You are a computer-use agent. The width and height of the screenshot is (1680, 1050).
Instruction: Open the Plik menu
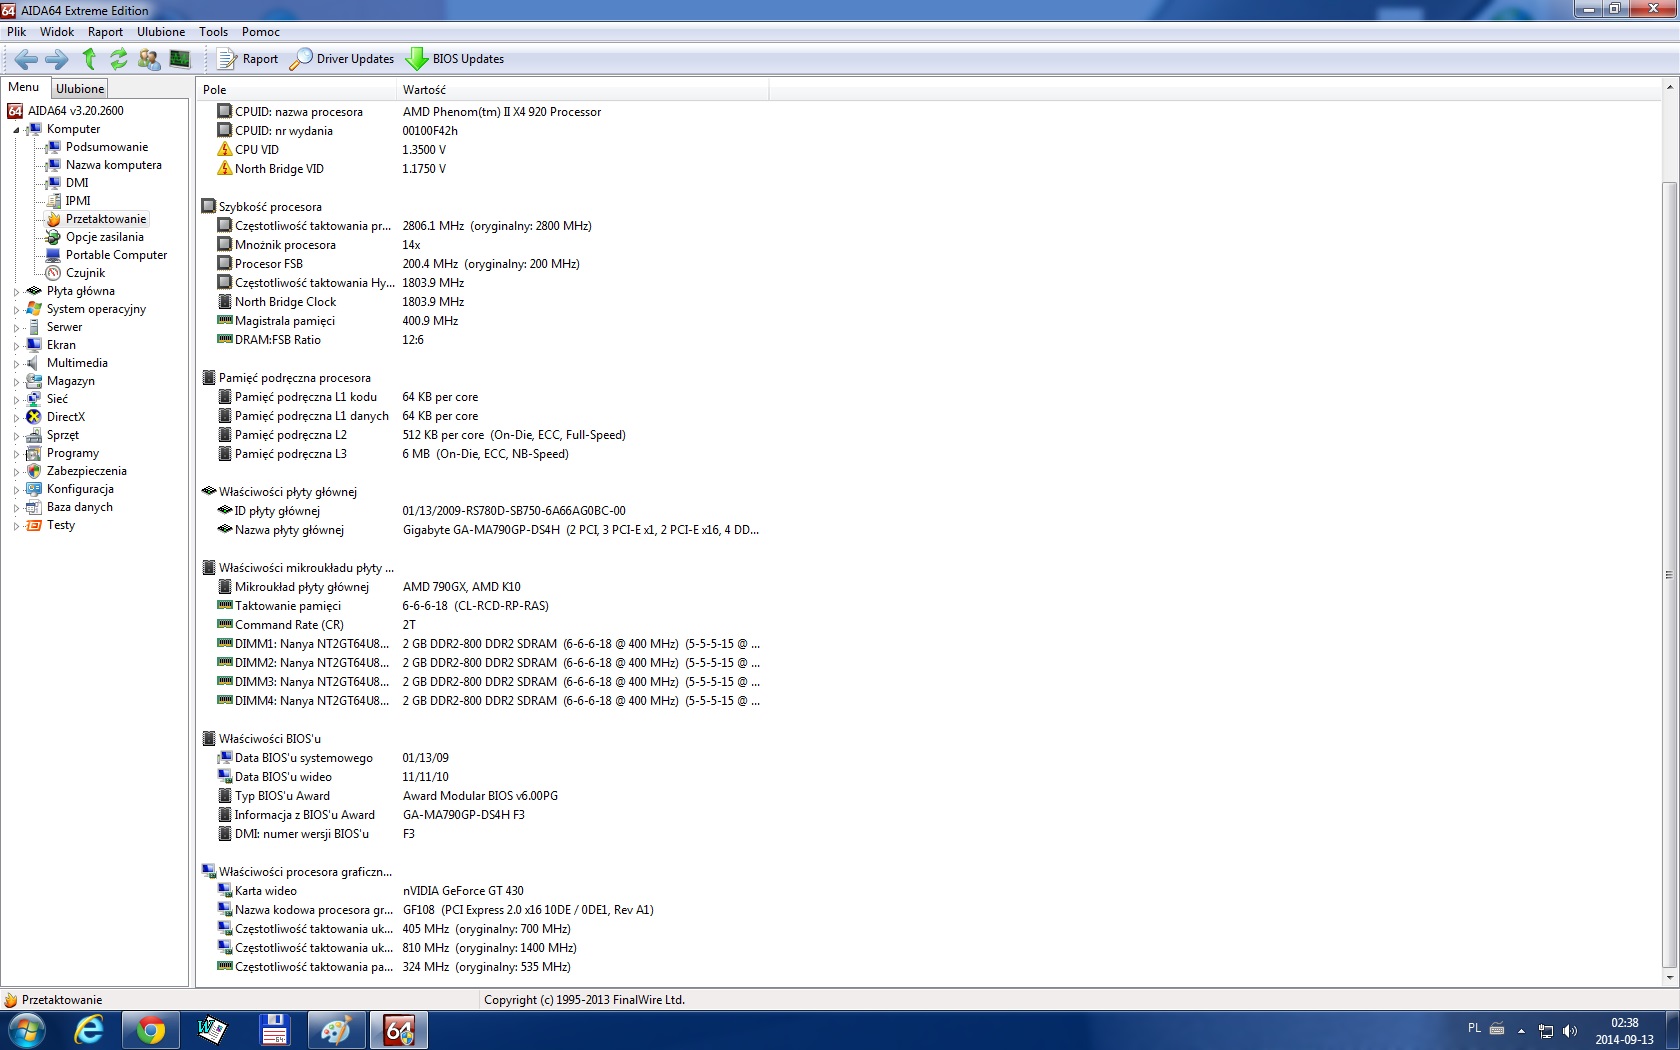click(17, 32)
